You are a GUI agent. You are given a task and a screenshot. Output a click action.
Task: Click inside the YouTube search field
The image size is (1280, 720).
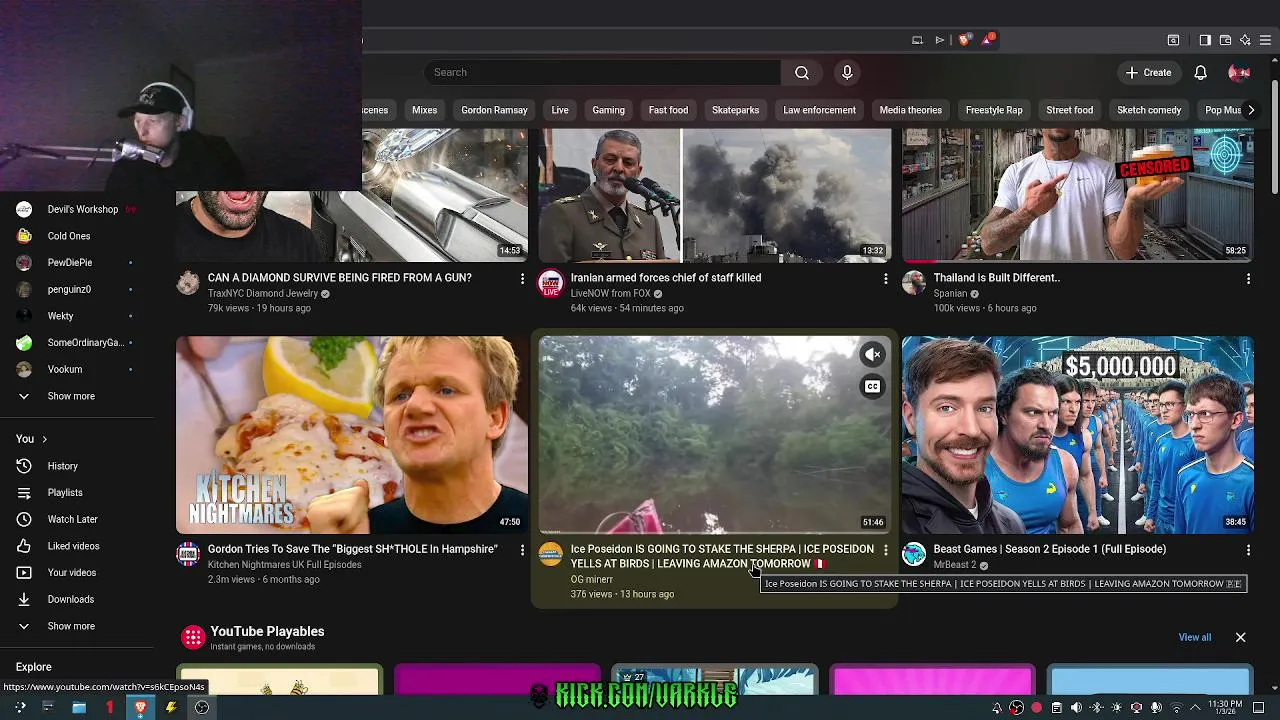coord(602,72)
